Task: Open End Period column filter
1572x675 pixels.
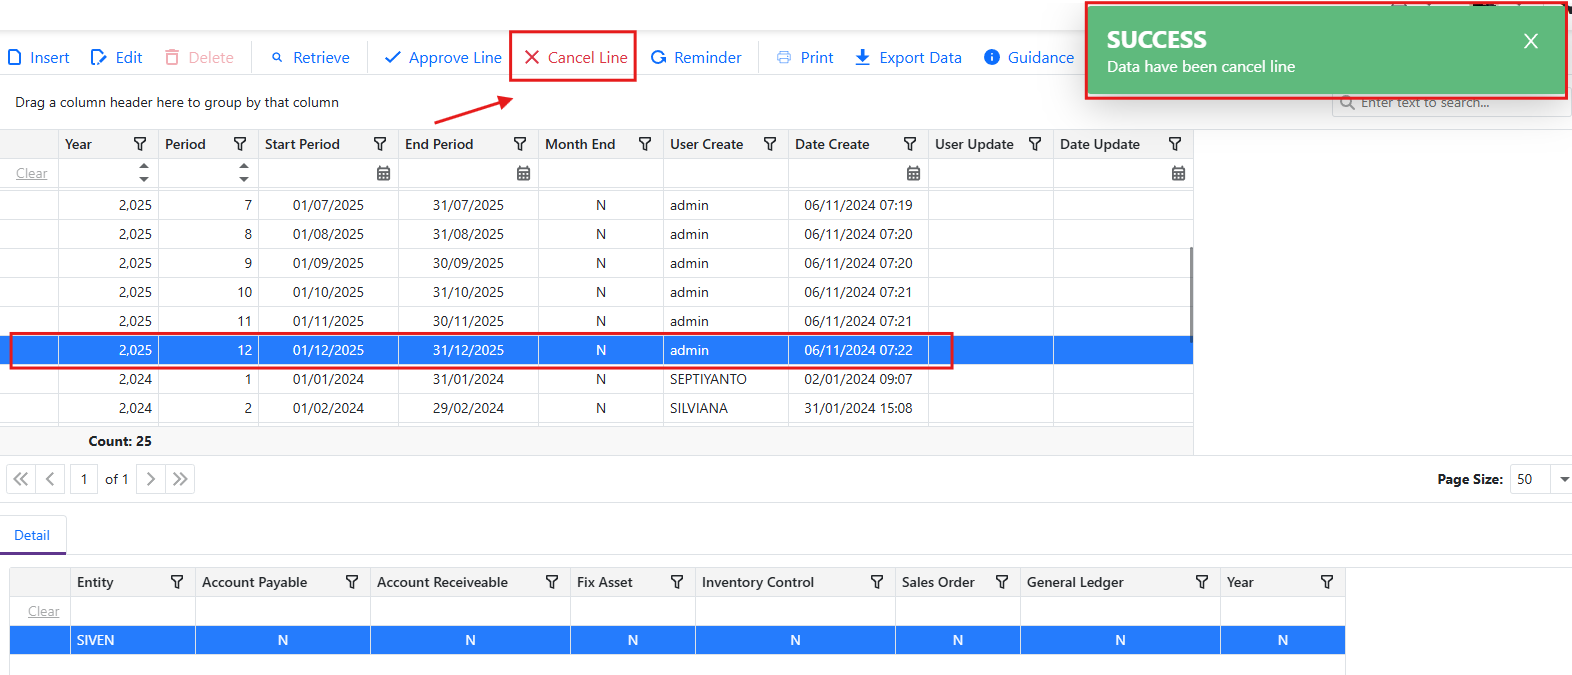Action: pyautogui.click(x=520, y=144)
